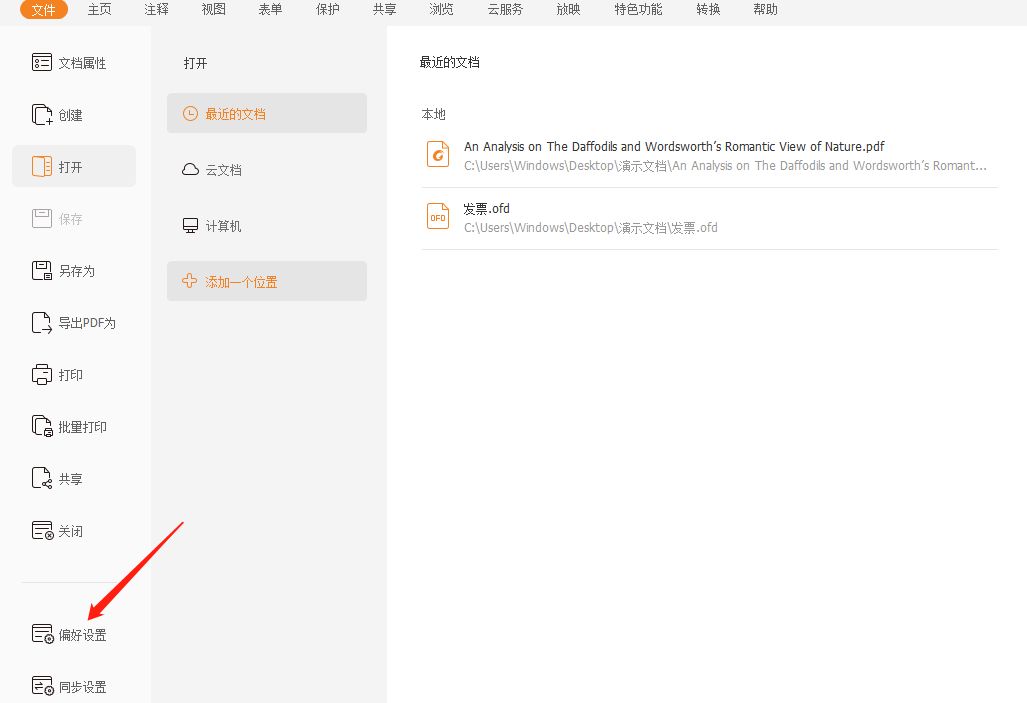Switch to the 转换 convert tab
1027x703 pixels.
pos(709,10)
